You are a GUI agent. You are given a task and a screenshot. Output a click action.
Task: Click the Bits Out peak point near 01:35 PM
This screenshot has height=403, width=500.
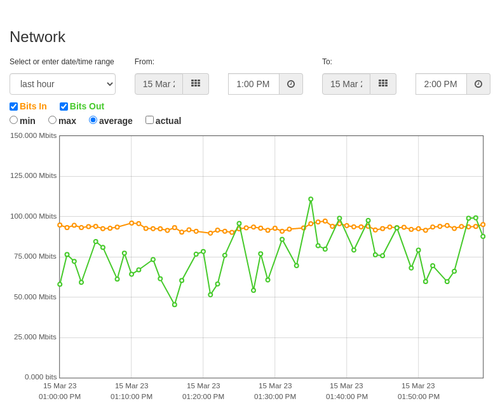pyautogui.click(x=311, y=199)
